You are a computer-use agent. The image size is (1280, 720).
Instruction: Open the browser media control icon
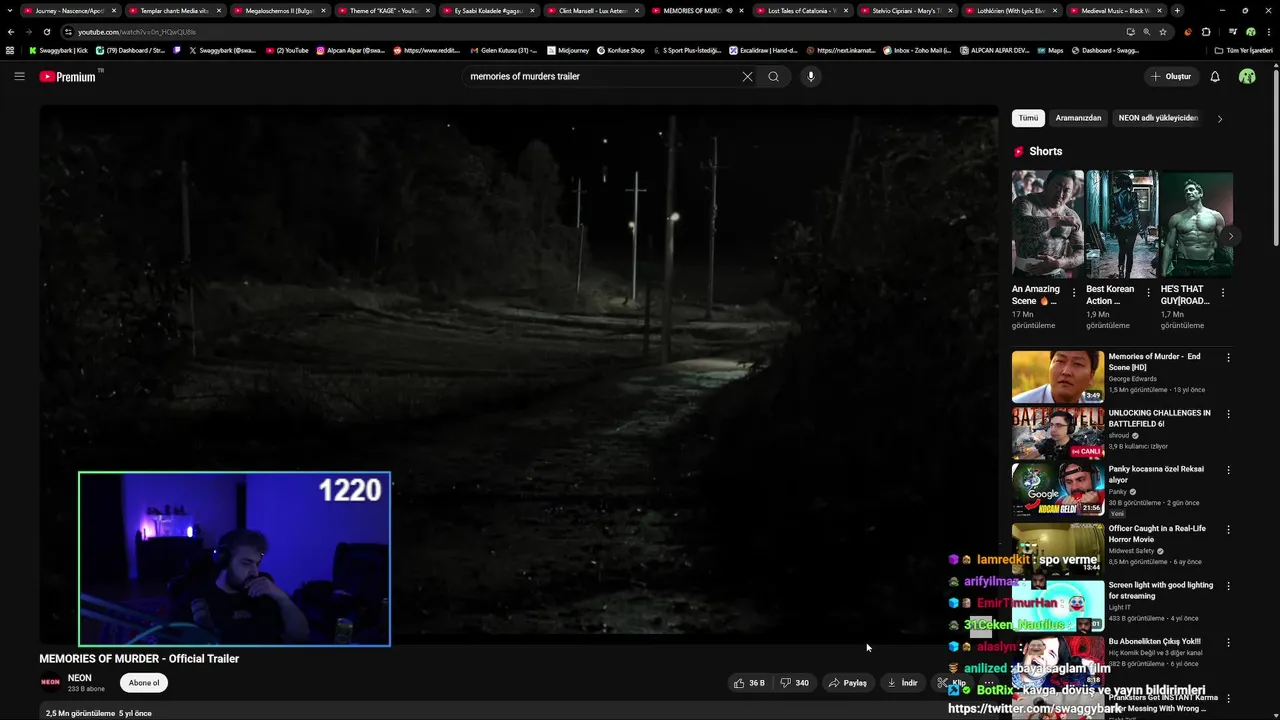tap(1233, 32)
